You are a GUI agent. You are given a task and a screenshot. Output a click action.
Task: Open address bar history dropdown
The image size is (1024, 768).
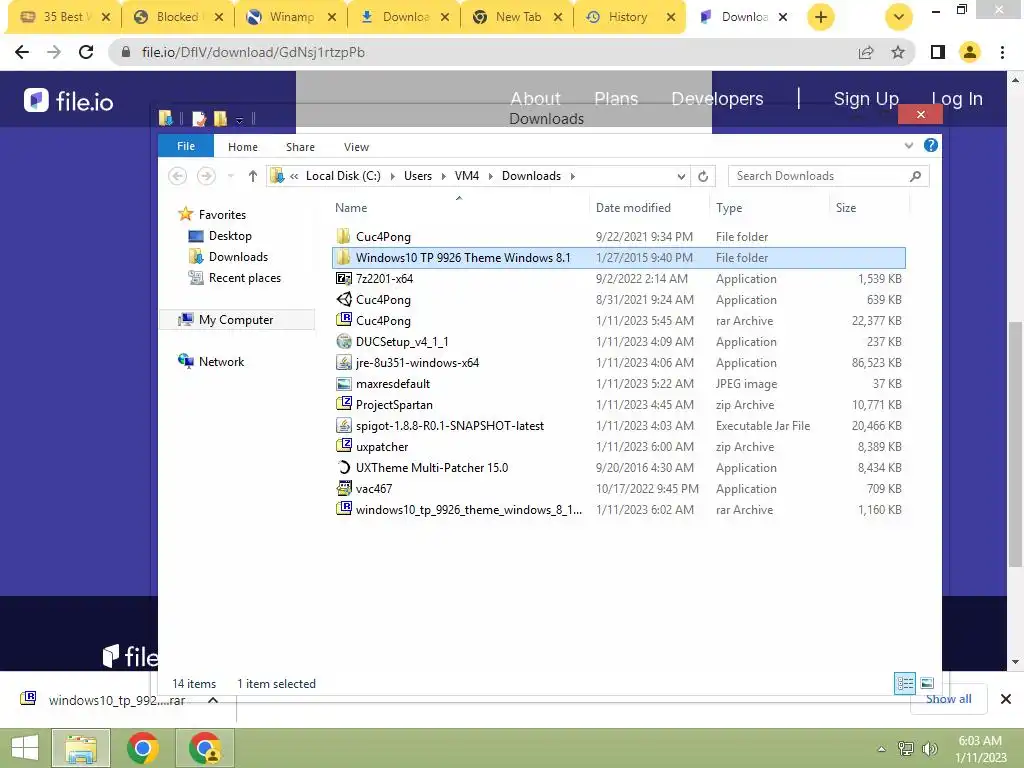(x=681, y=176)
